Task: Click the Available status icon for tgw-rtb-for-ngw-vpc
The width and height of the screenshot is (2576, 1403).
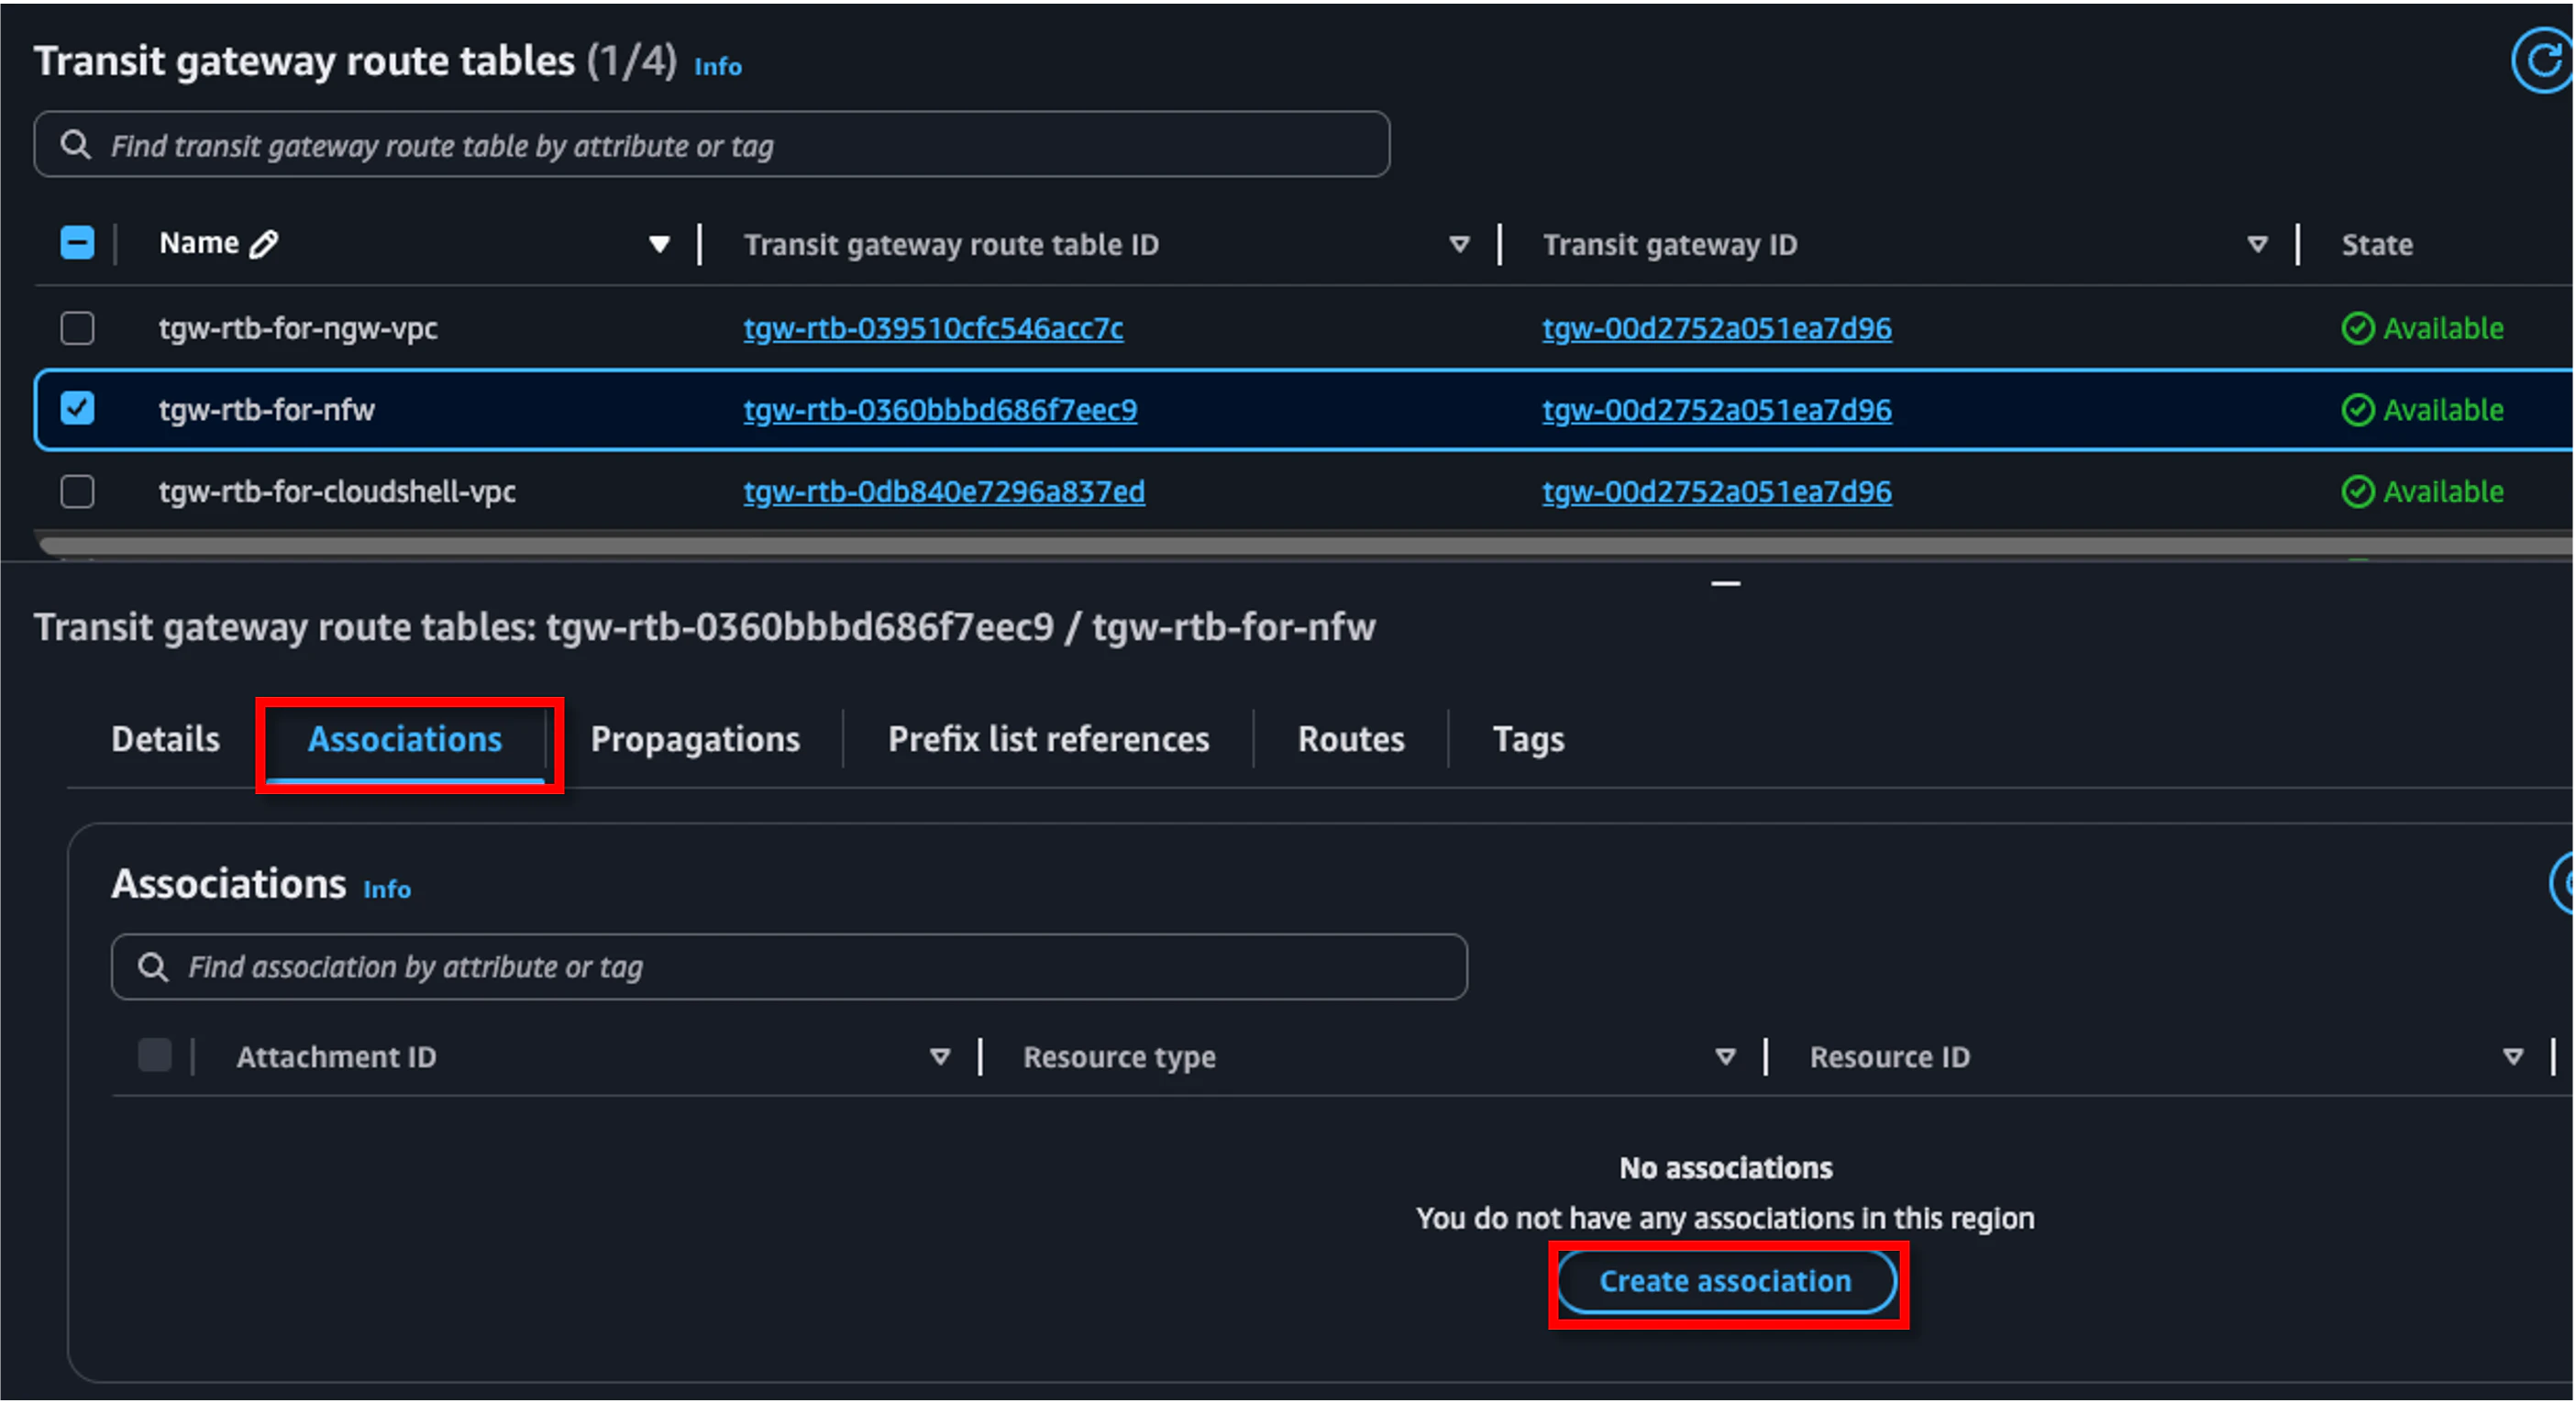Action: click(x=2357, y=329)
